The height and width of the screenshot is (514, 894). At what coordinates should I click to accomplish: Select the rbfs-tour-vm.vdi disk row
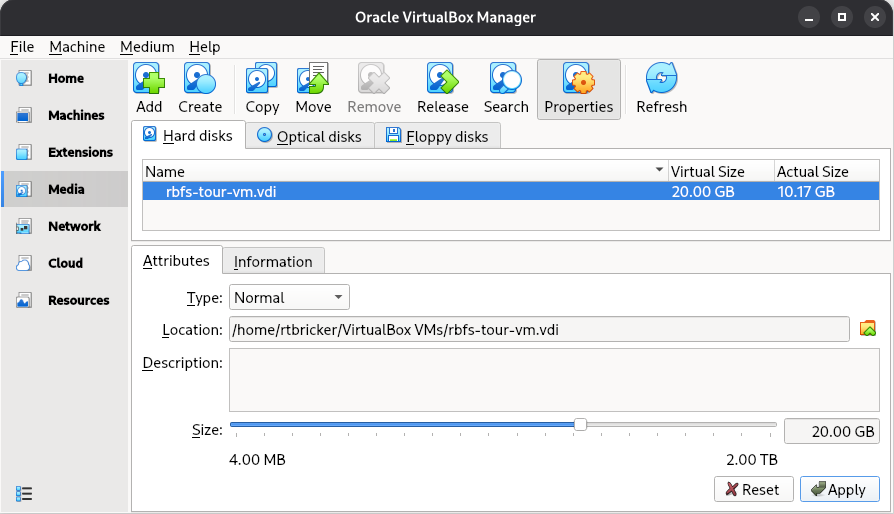pos(511,191)
